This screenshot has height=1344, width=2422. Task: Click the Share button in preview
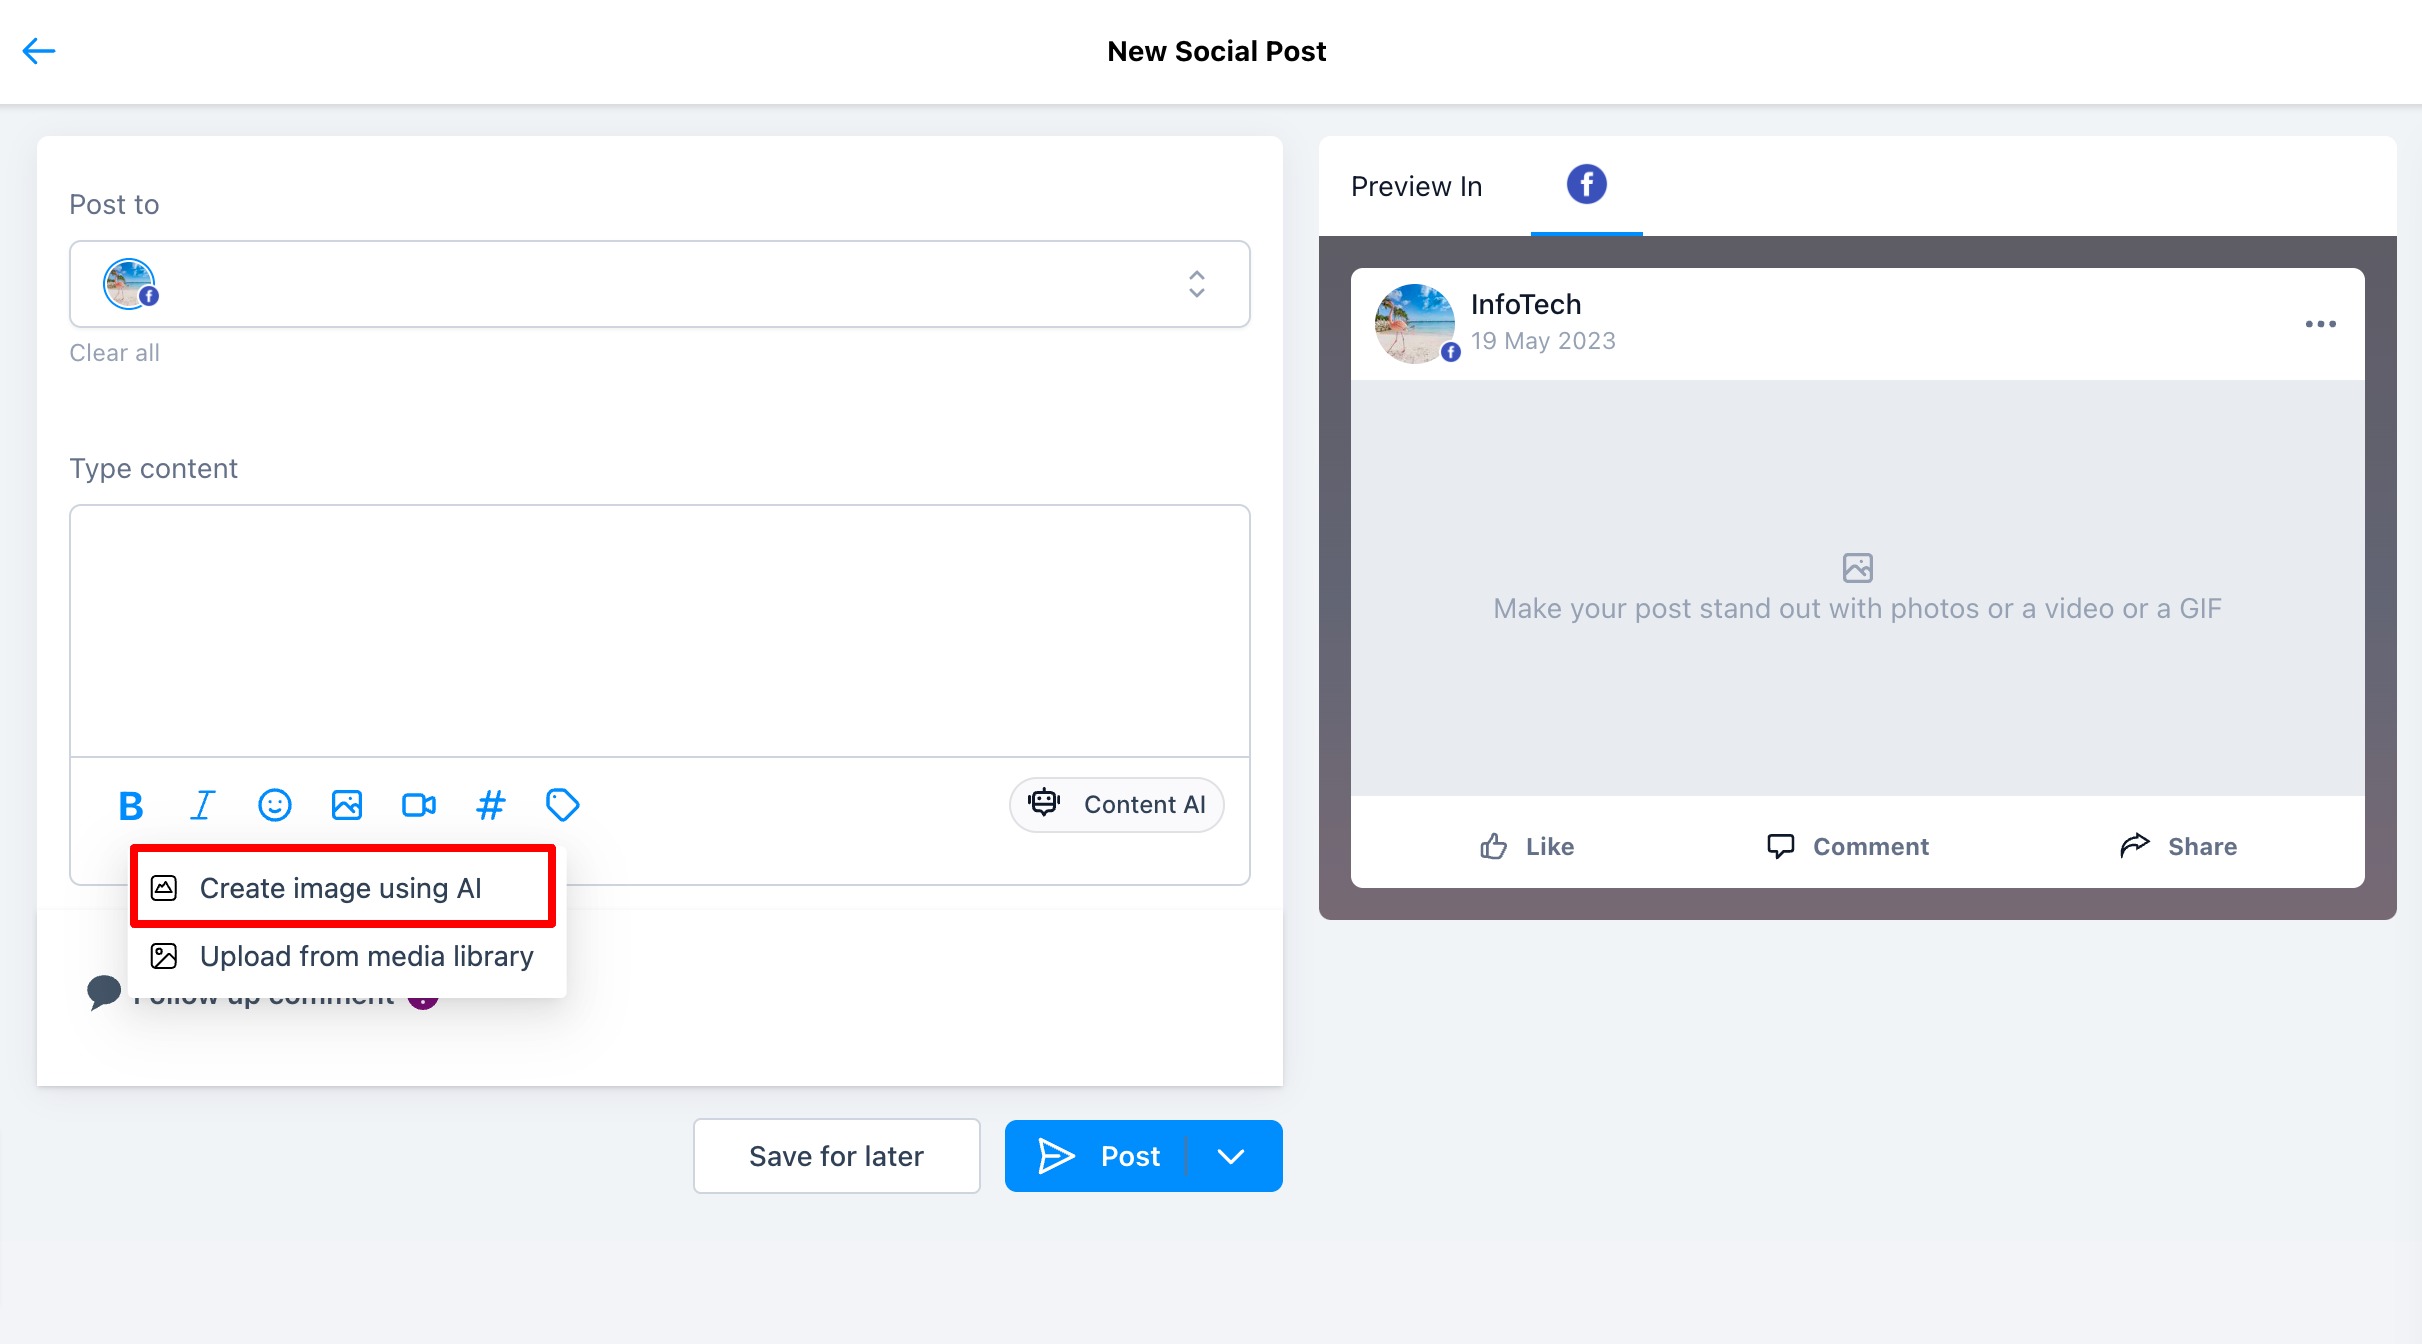(2178, 847)
